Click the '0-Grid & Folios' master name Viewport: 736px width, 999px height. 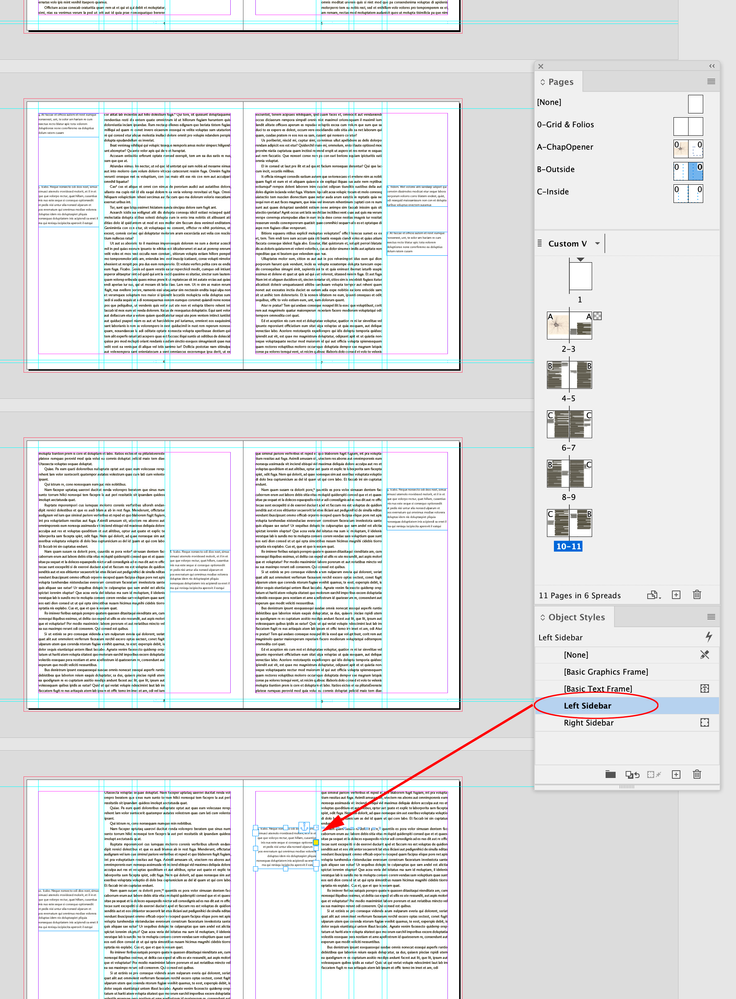click(565, 124)
